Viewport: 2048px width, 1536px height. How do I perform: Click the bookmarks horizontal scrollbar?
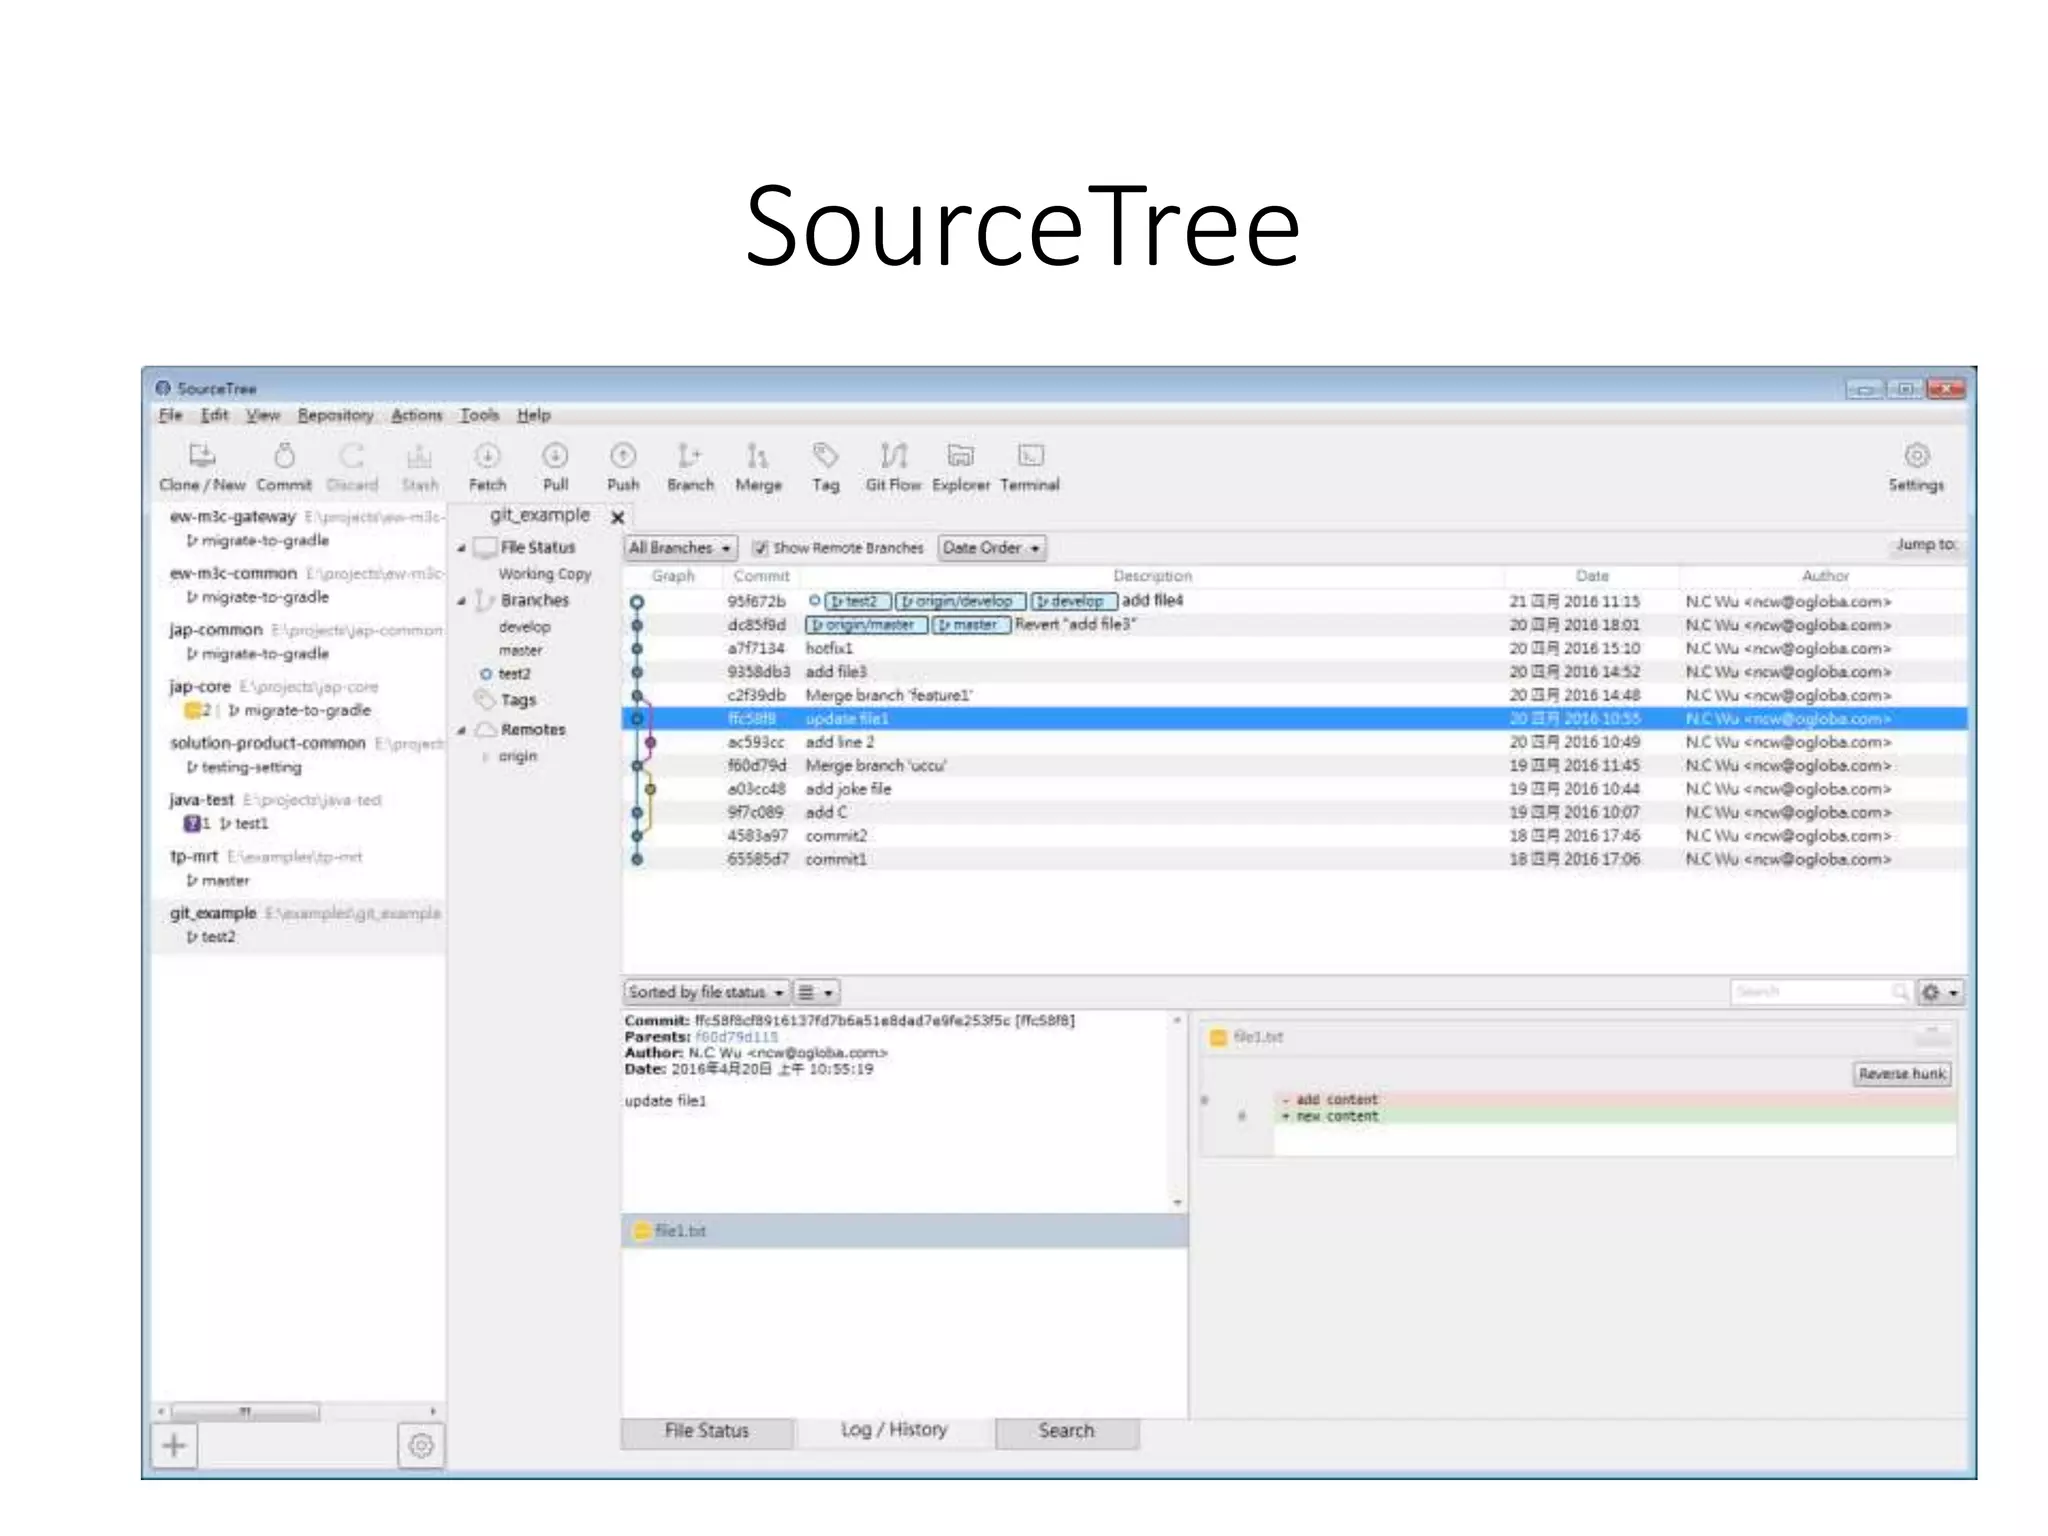pyautogui.click(x=245, y=1412)
